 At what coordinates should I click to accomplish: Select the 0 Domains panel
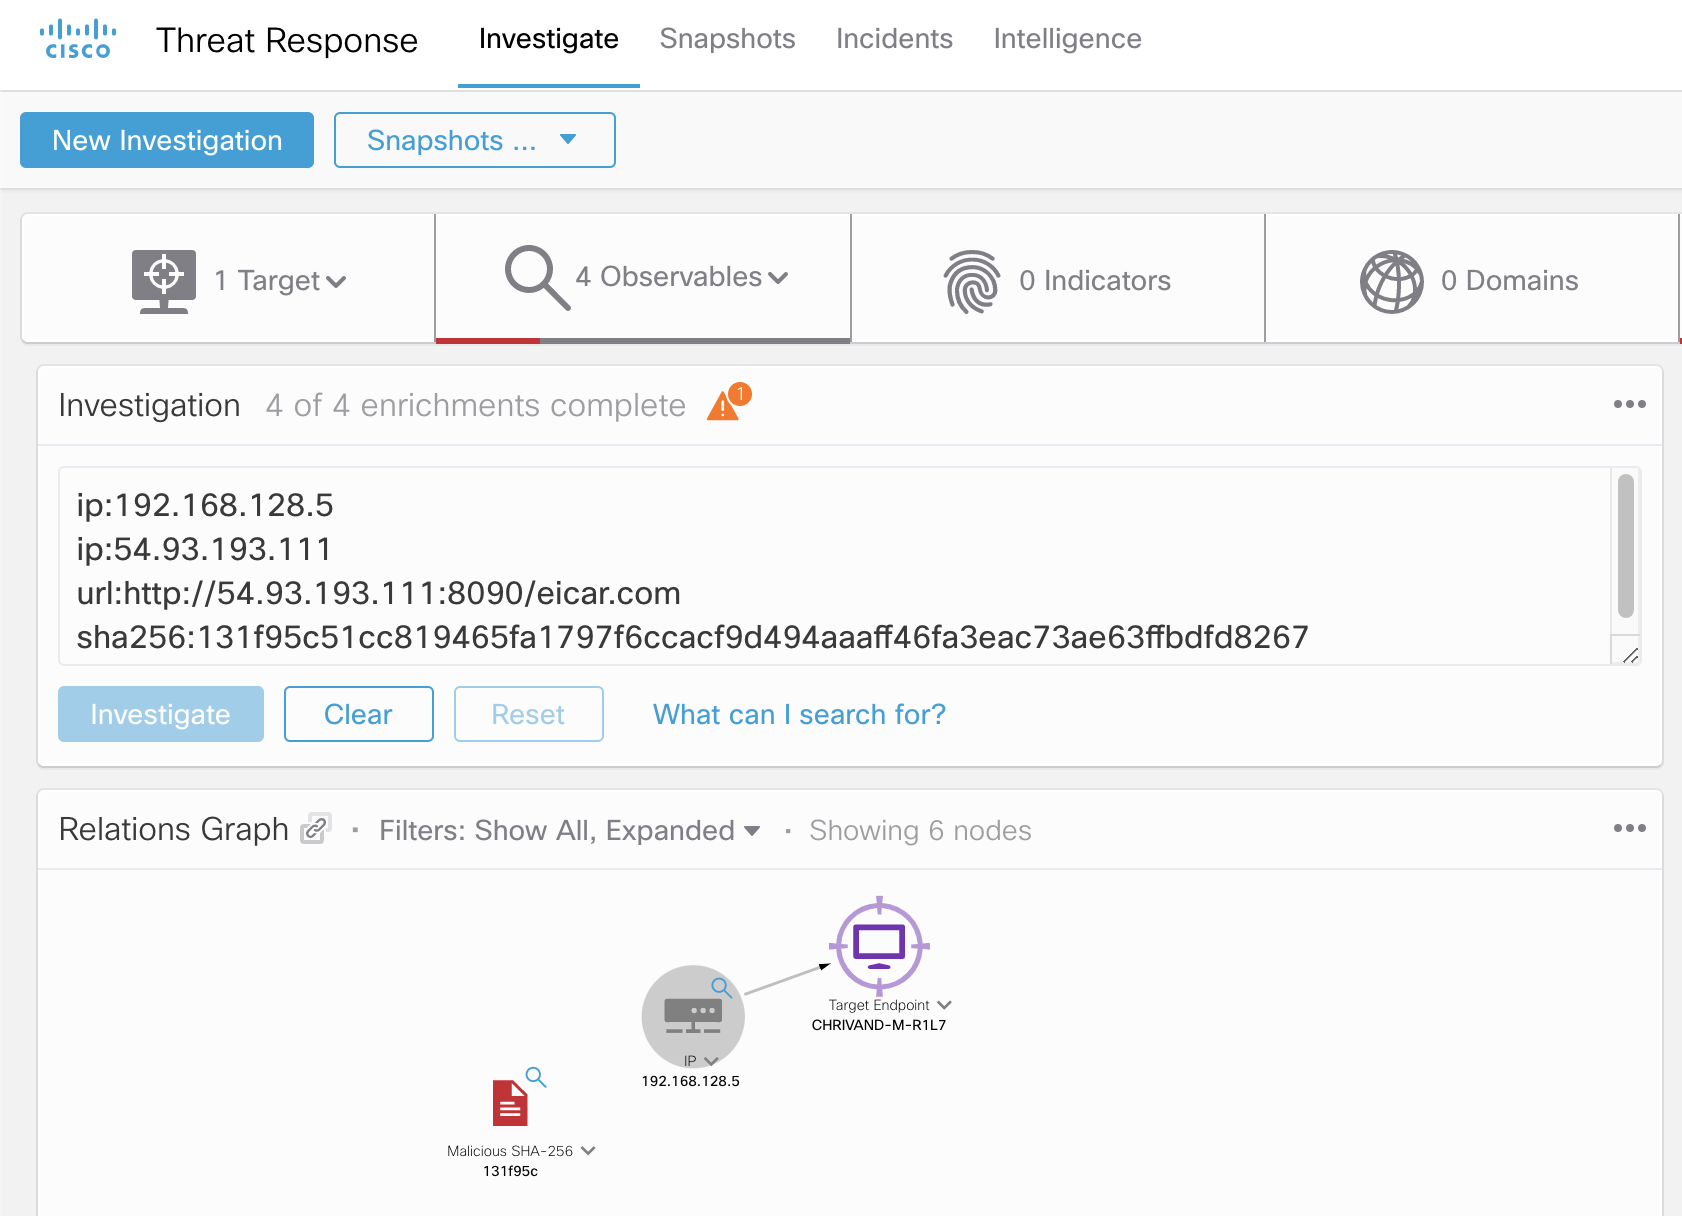click(1472, 279)
